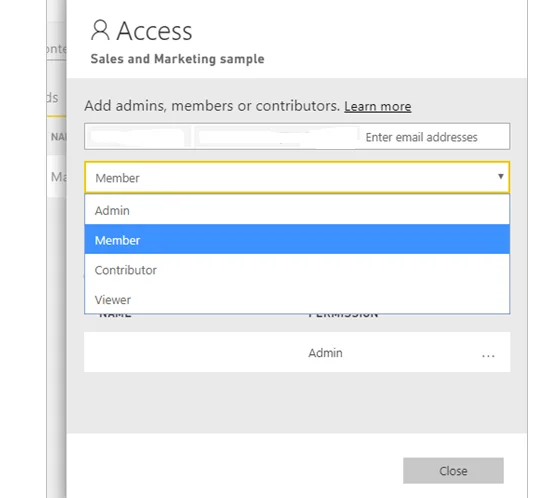544x498 pixels.
Task: Click the Sales and Marketing sample subtitle
Action: (177, 59)
